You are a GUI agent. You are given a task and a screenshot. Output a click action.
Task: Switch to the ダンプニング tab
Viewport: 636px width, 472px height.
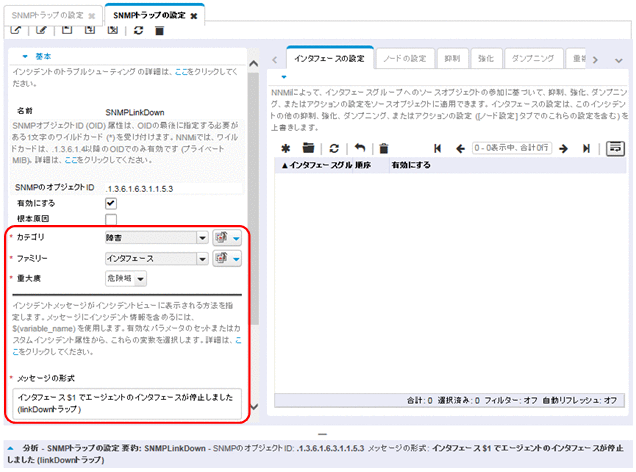coord(533,59)
